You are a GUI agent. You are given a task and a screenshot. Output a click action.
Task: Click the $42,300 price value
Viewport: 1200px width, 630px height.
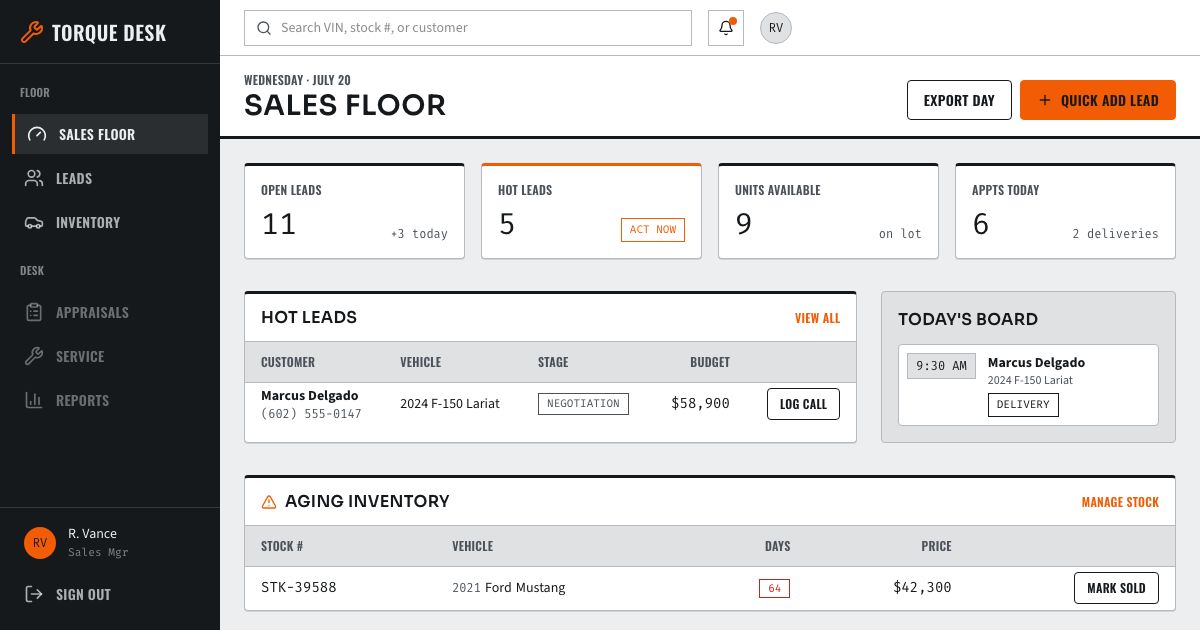[922, 588]
